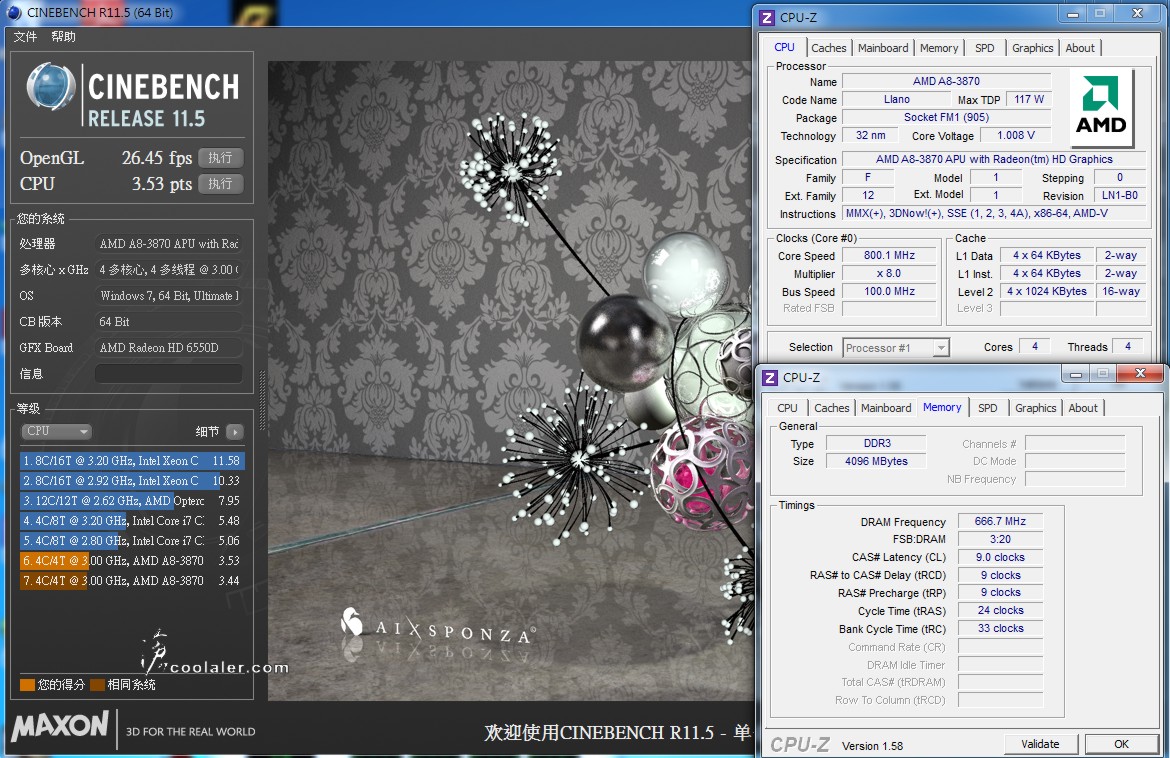Click the Cinebench title bar app icon
Viewport: 1170px width, 758px height.
[x=13, y=12]
